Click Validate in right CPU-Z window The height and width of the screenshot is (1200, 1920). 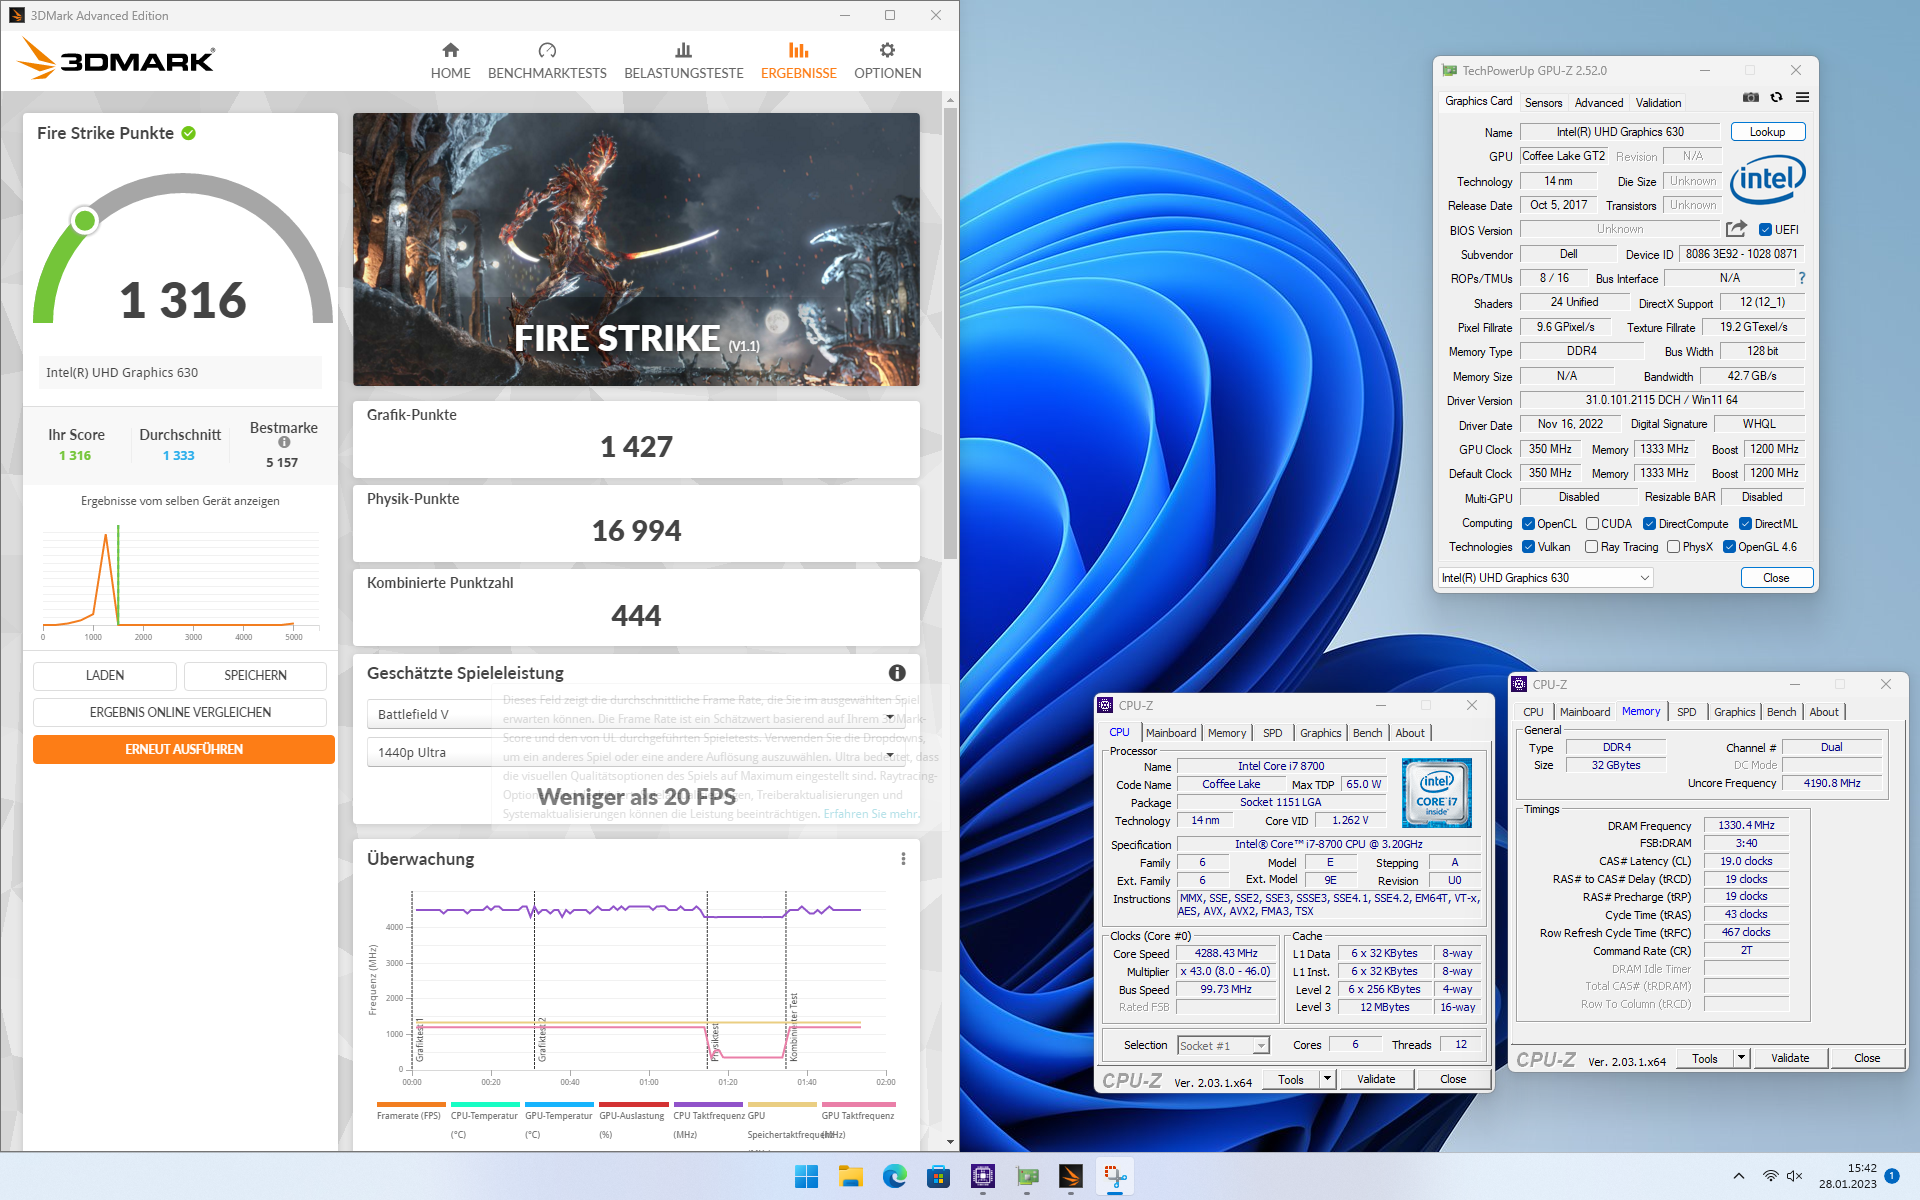click(1790, 1058)
